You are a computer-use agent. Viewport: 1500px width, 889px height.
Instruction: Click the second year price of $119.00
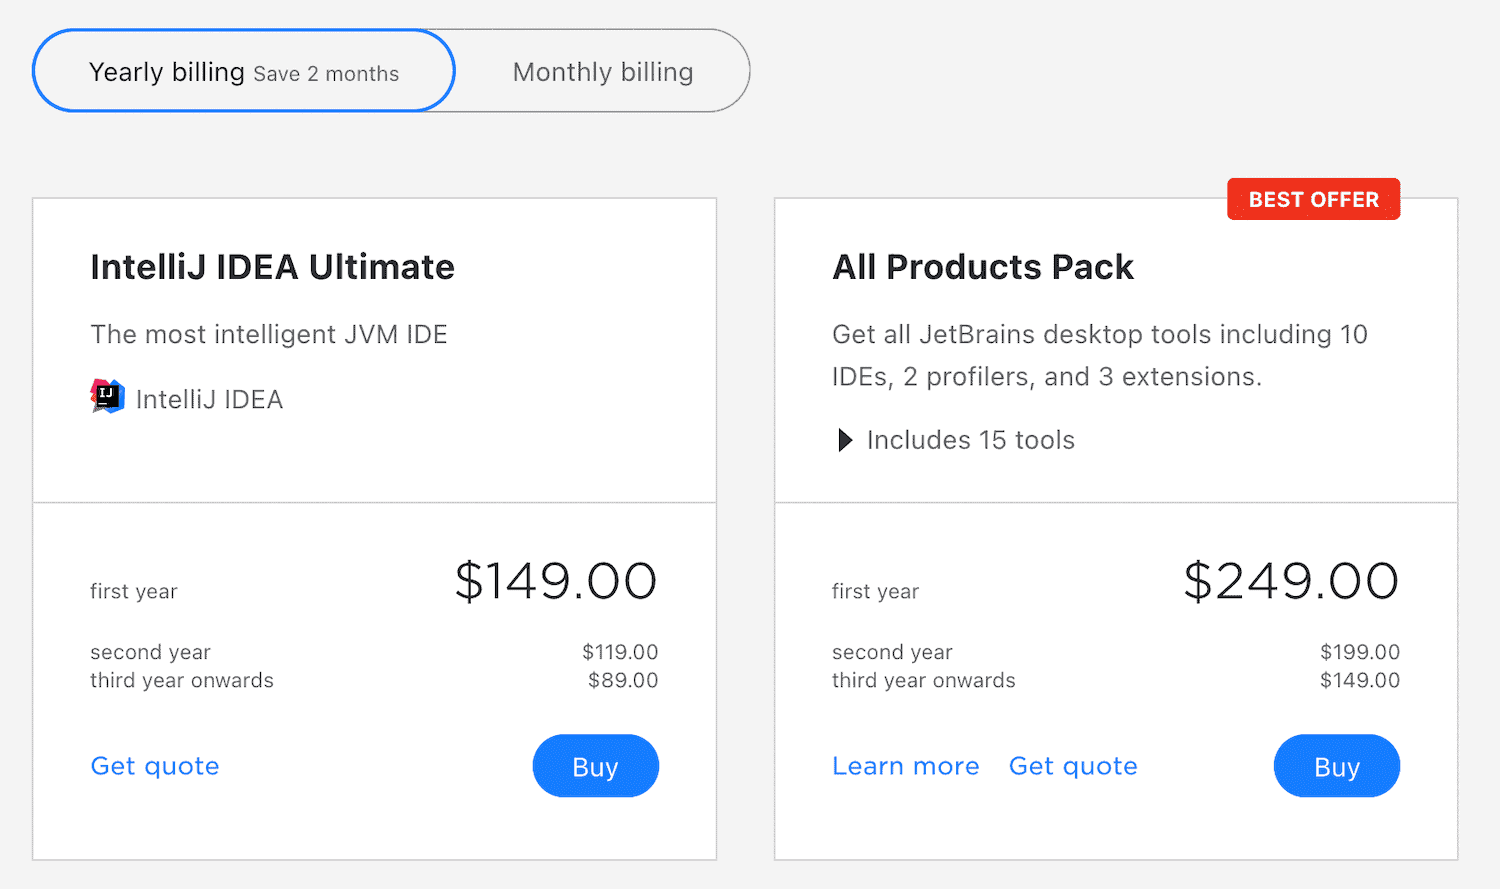coord(620,652)
